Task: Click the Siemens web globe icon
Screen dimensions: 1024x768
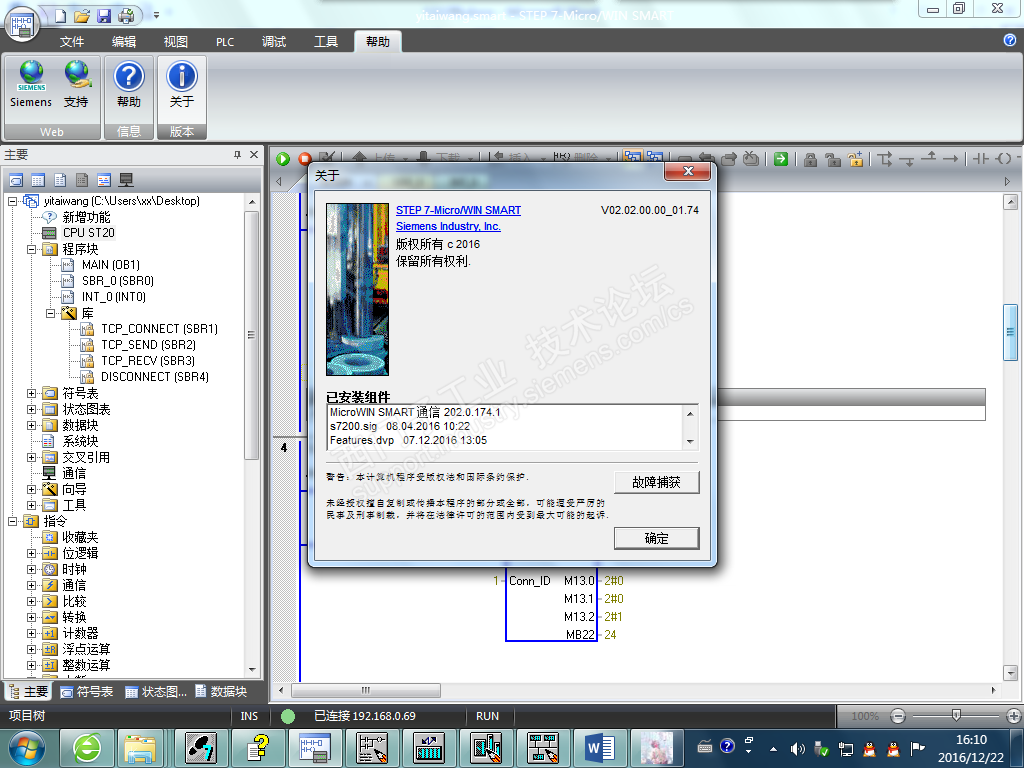Action: pos(31,84)
